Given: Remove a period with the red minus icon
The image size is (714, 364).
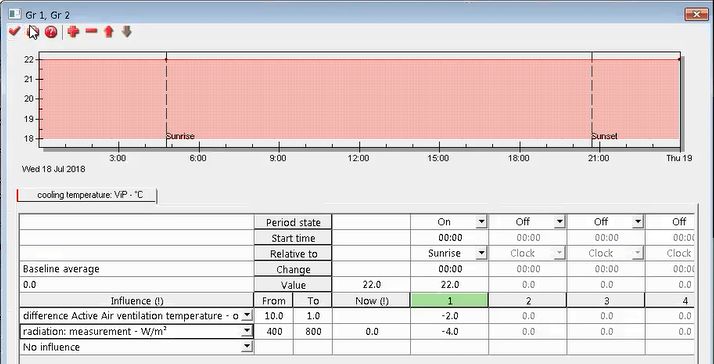Looking at the screenshot, I should point(91,31).
